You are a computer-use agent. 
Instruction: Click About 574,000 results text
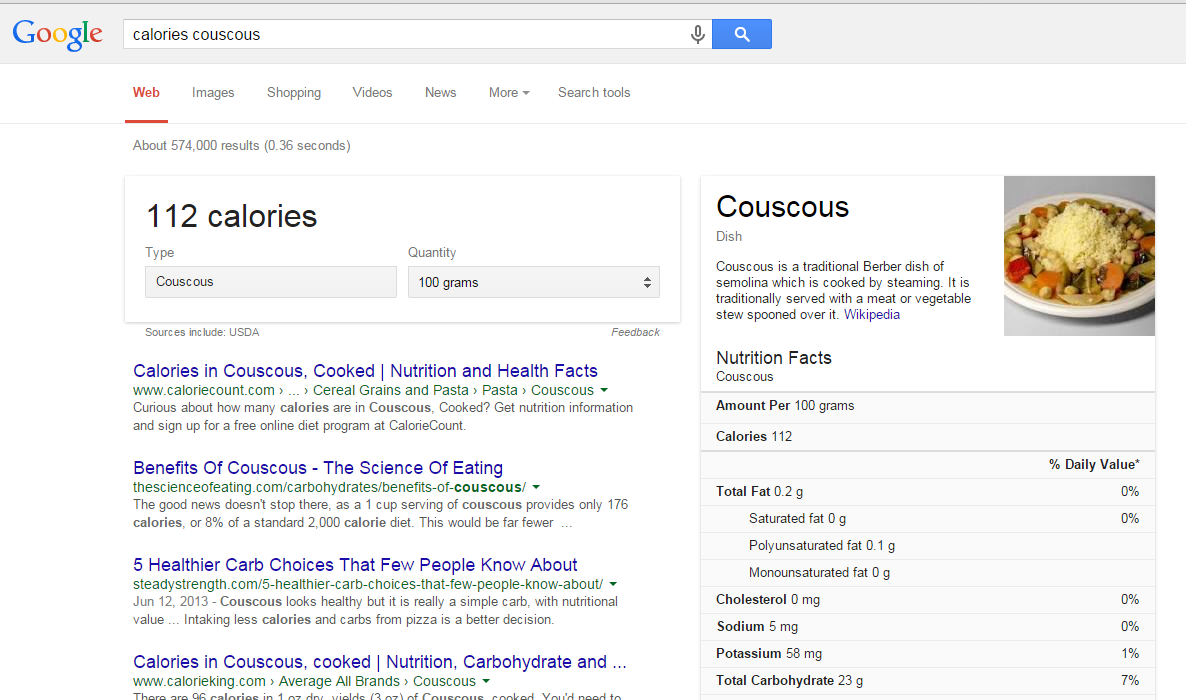click(241, 145)
